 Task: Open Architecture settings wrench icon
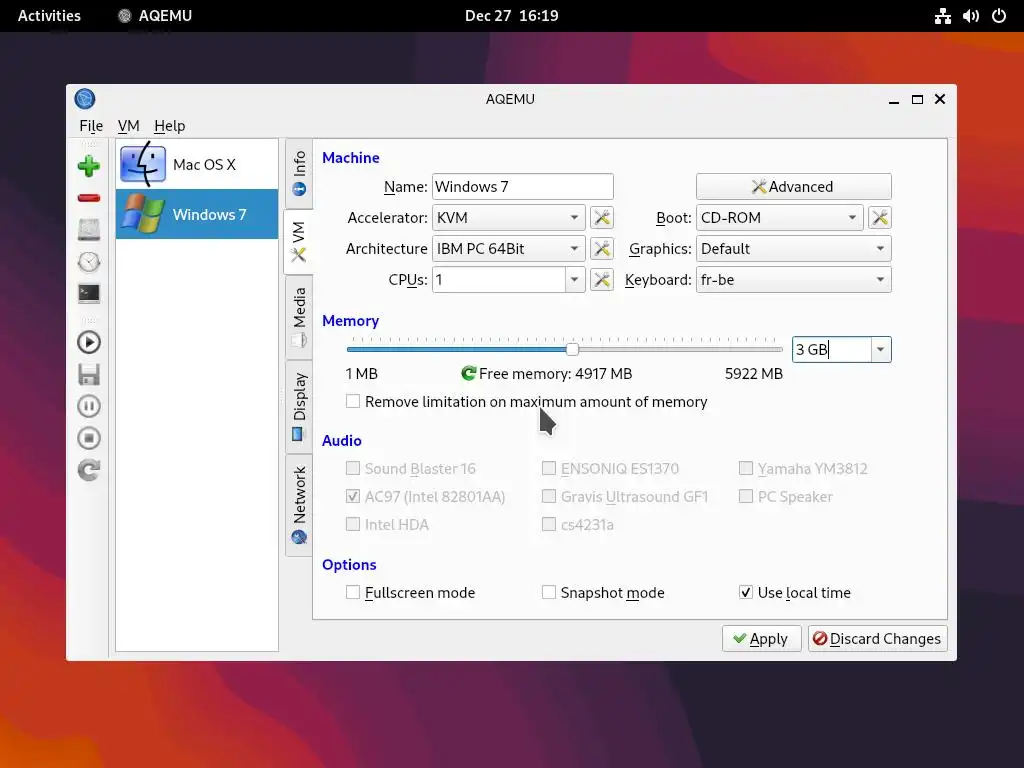pyautogui.click(x=601, y=248)
